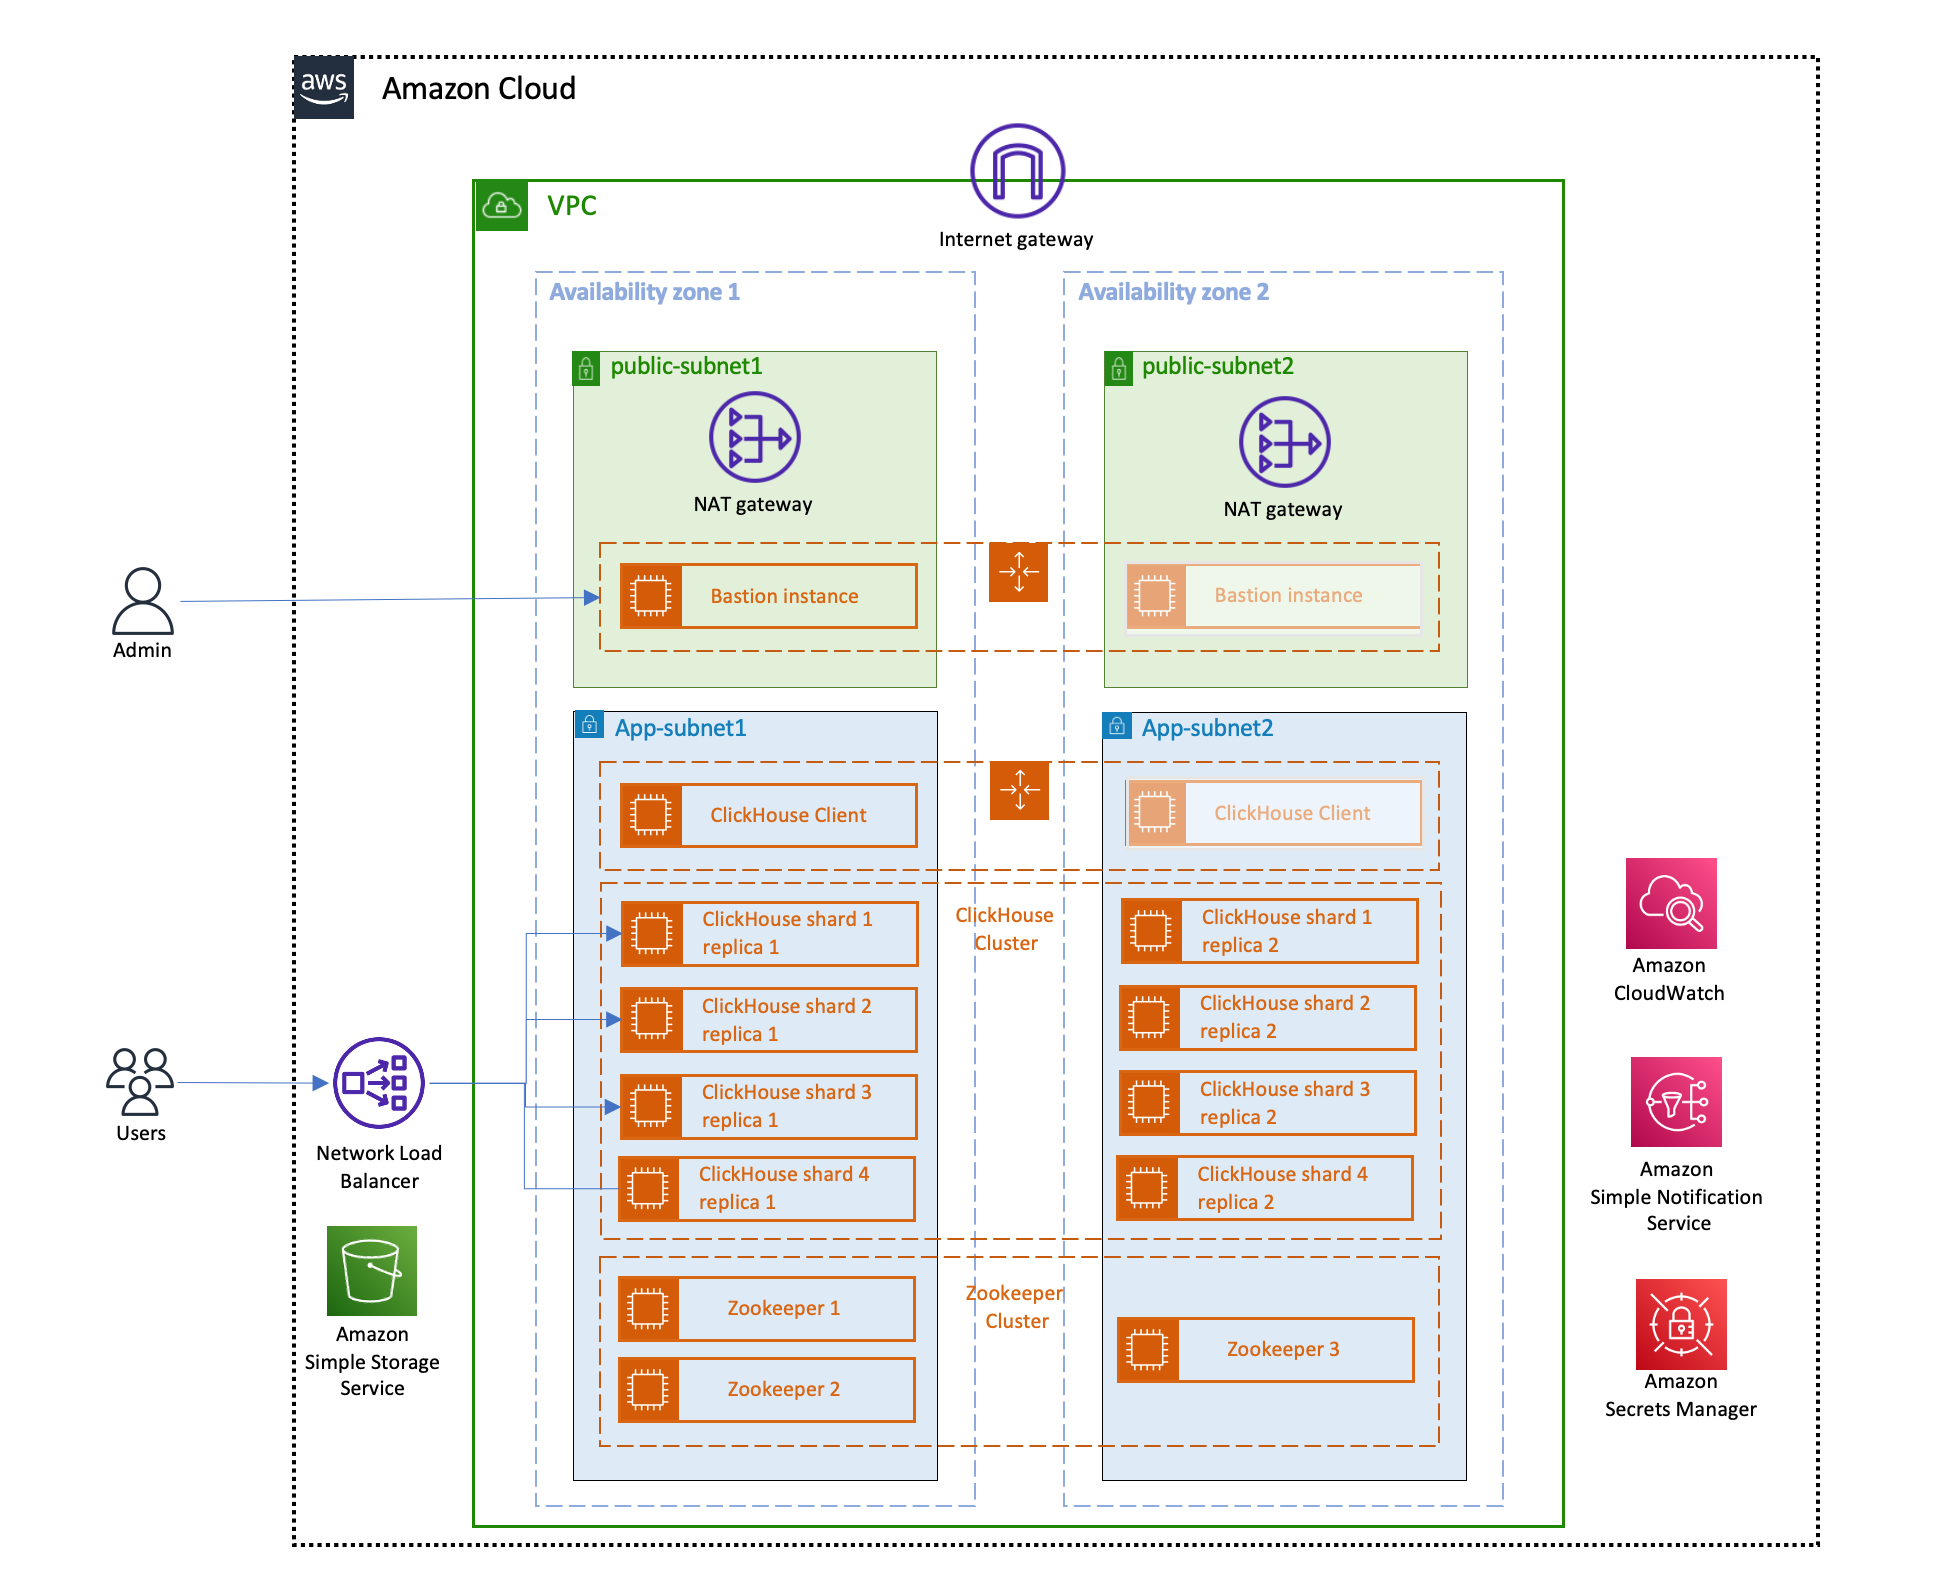Select the NAT gateway in public-subnet1
This screenshot has width=1950, height=1596.
coord(754,437)
